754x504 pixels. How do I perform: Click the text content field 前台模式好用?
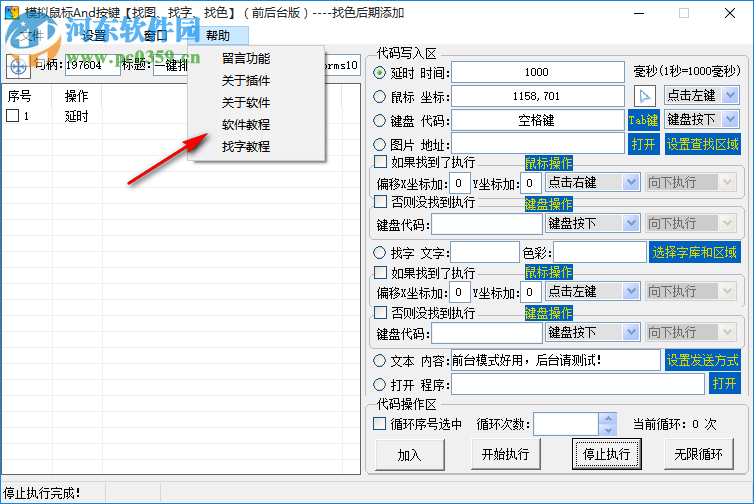click(x=555, y=360)
